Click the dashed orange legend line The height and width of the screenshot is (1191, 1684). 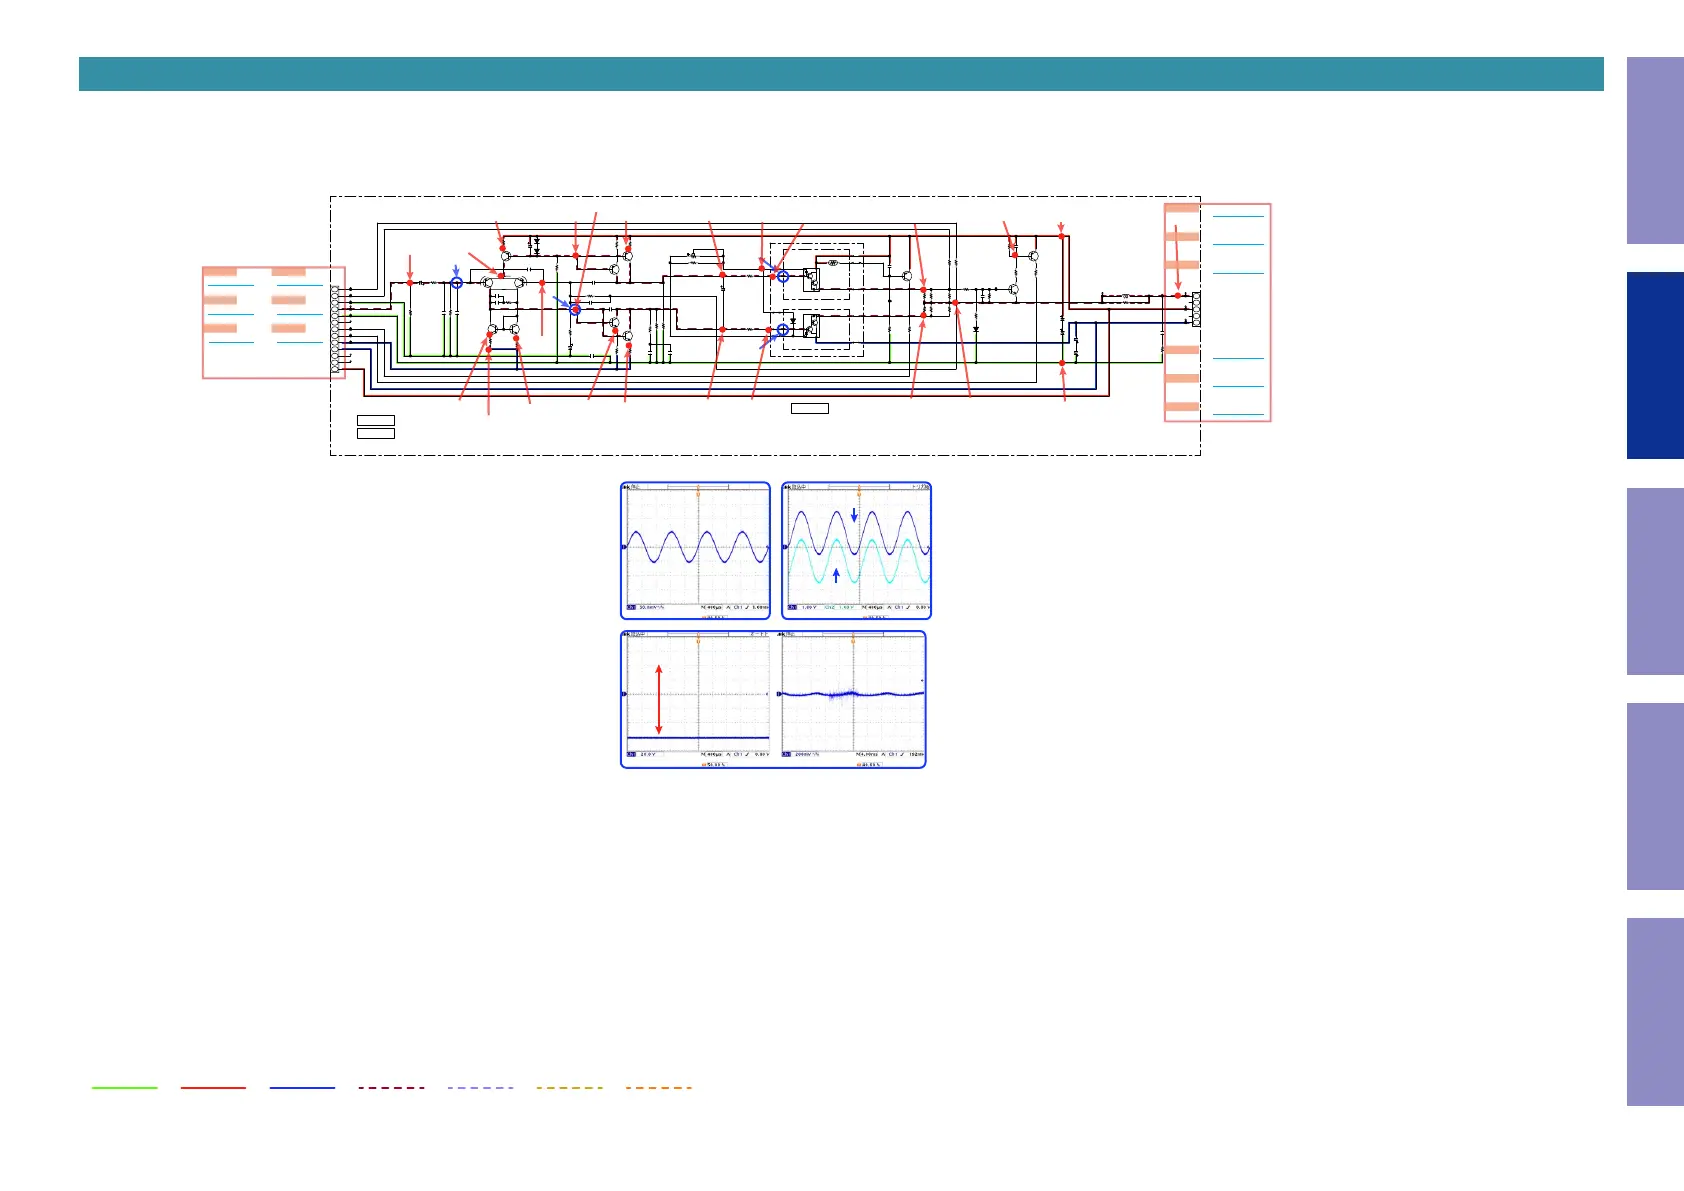[x=658, y=1087]
